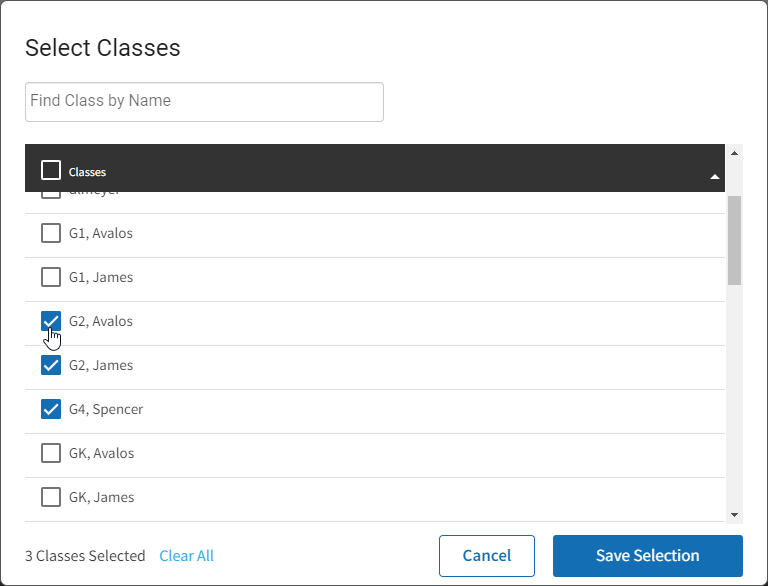Uncheck the G4, Spencer checkbox
The height and width of the screenshot is (586, 768).
[x=51, y=410]
